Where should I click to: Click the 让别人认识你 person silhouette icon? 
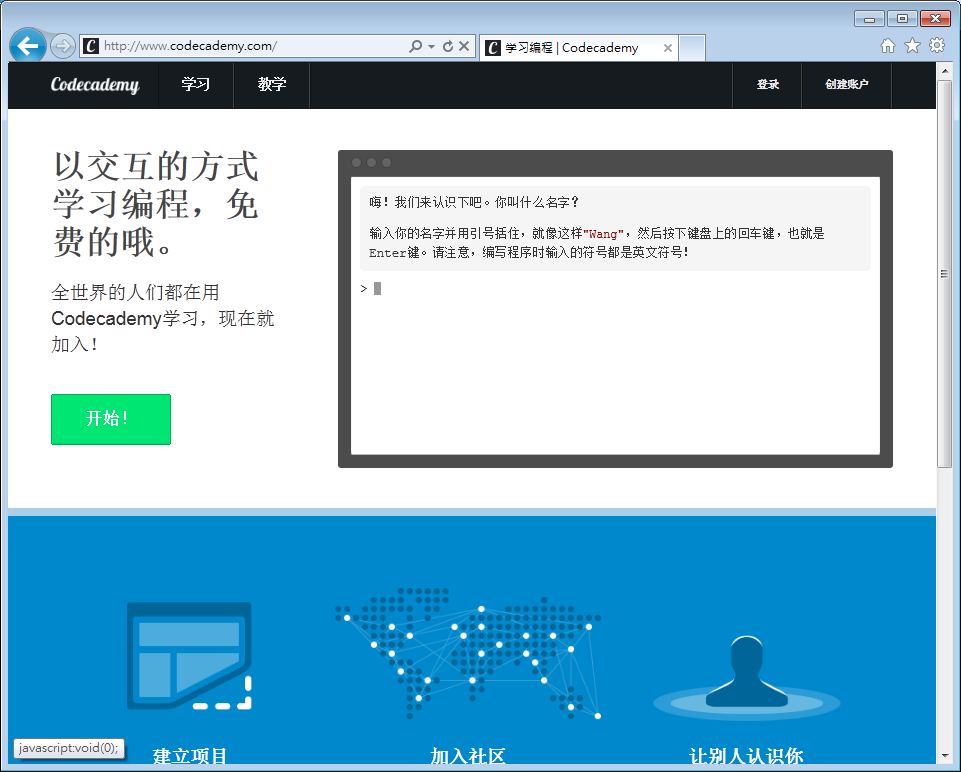tap(746, 678)
